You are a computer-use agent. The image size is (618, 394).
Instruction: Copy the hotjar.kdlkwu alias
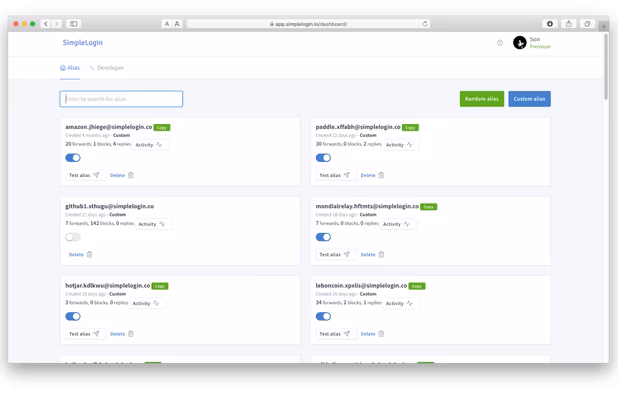coord(160,286)
